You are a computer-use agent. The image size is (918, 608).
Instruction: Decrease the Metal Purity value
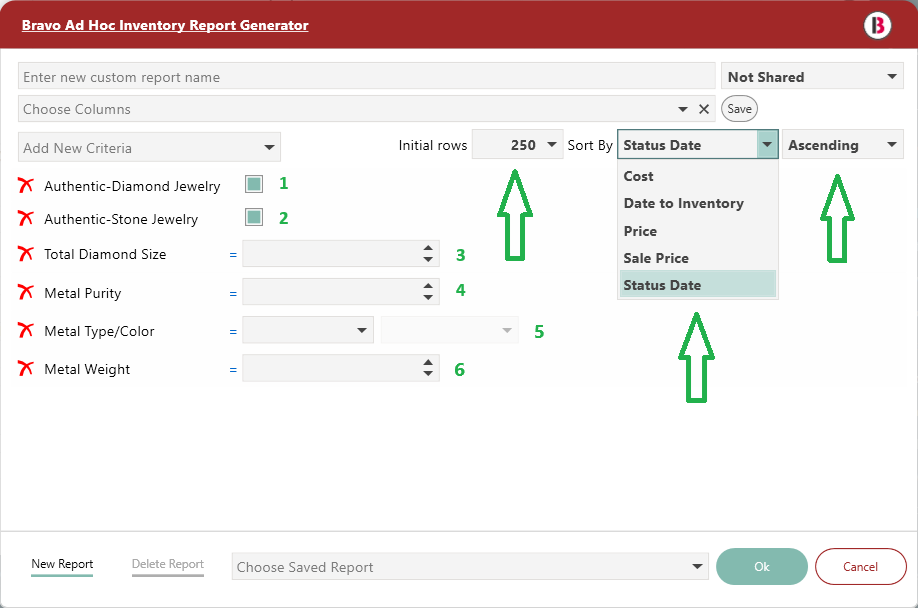428,297
